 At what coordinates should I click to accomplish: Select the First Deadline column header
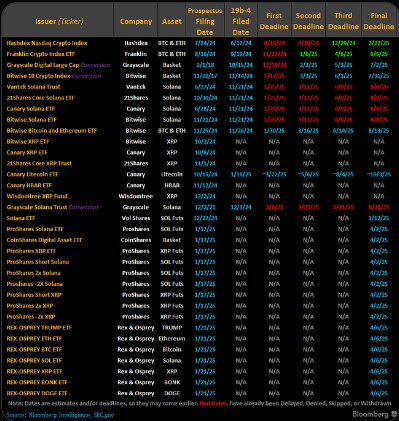(274, 21)
